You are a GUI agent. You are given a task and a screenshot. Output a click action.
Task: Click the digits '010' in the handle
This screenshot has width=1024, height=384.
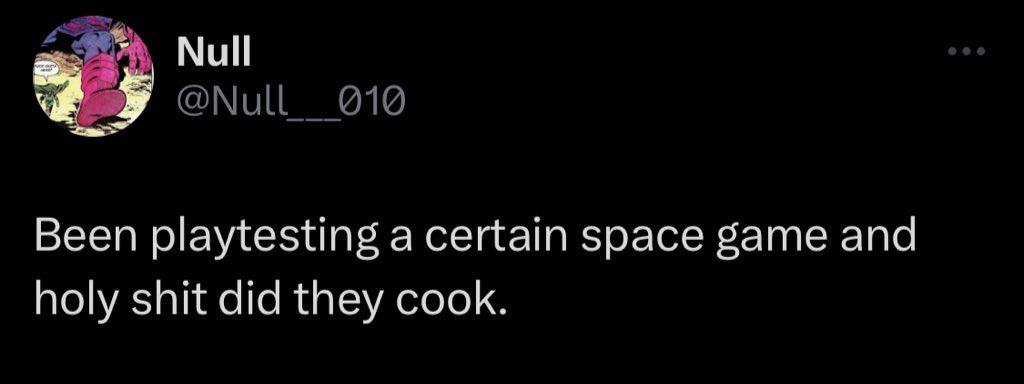pyautogui.click(x=376, y=101)
